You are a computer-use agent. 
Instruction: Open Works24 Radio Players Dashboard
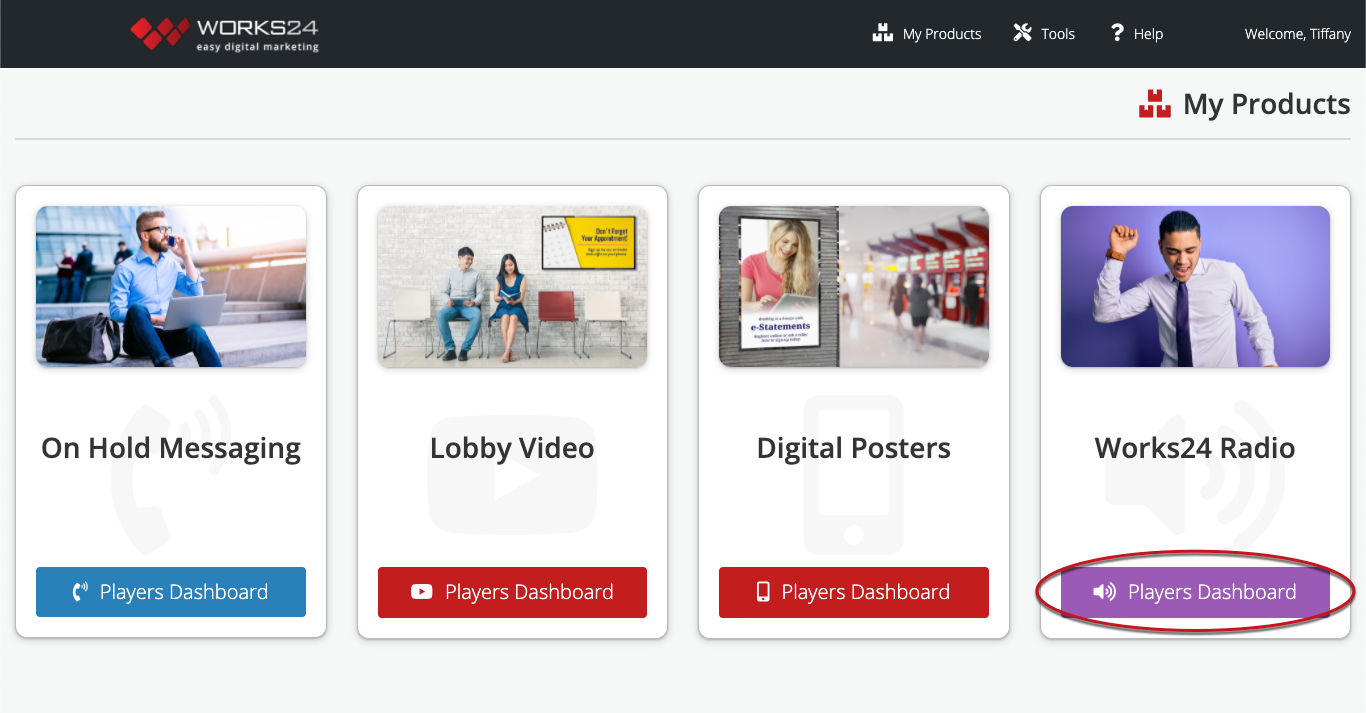tap(1195, 592)
